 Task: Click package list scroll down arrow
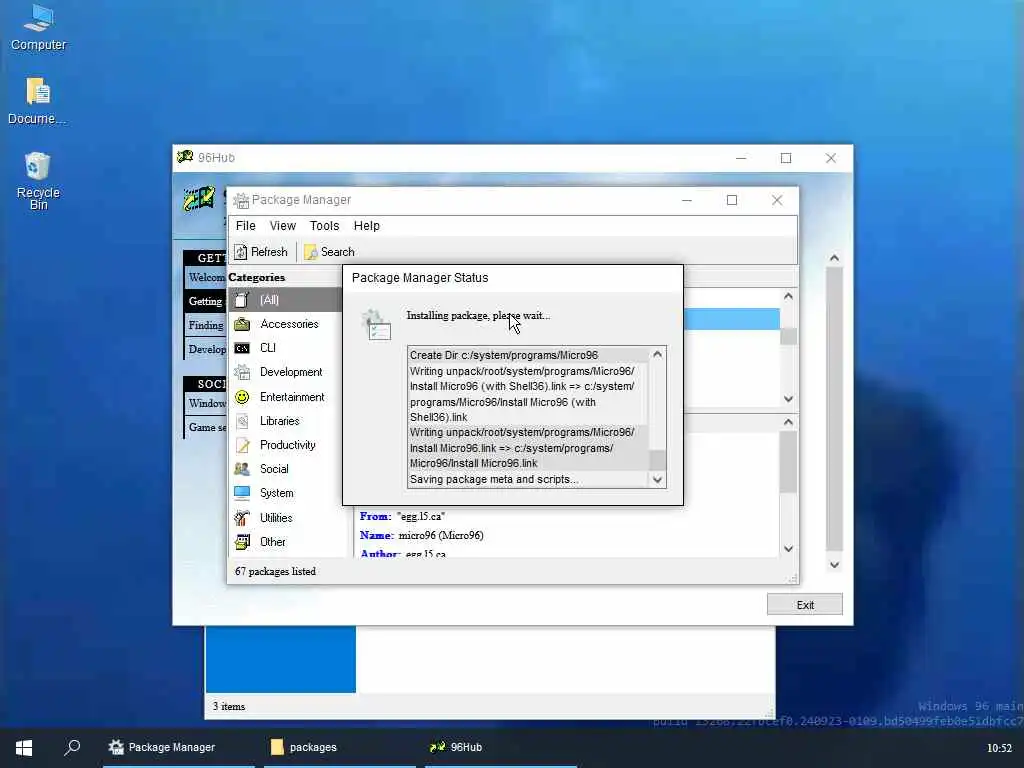point(788,399)
